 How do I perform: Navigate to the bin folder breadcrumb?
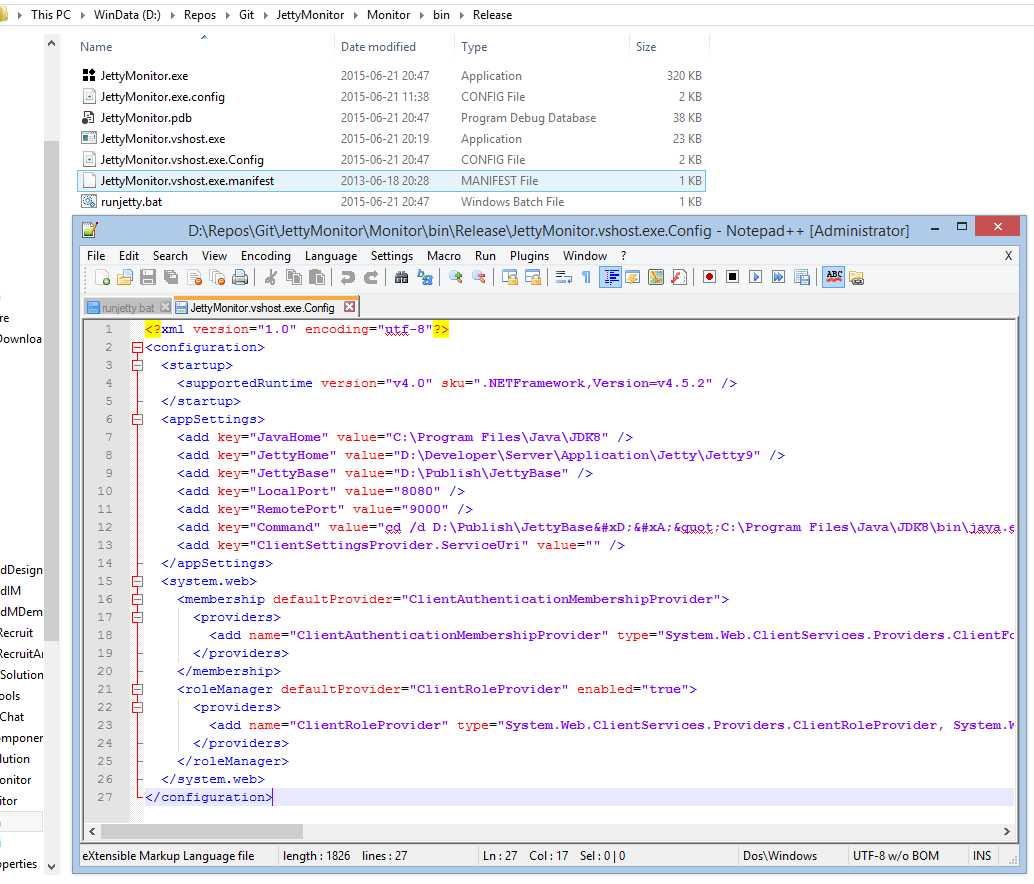point(441,15)
